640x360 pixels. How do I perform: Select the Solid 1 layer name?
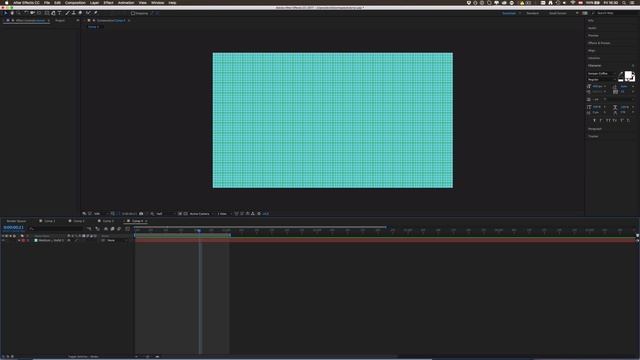51,240
